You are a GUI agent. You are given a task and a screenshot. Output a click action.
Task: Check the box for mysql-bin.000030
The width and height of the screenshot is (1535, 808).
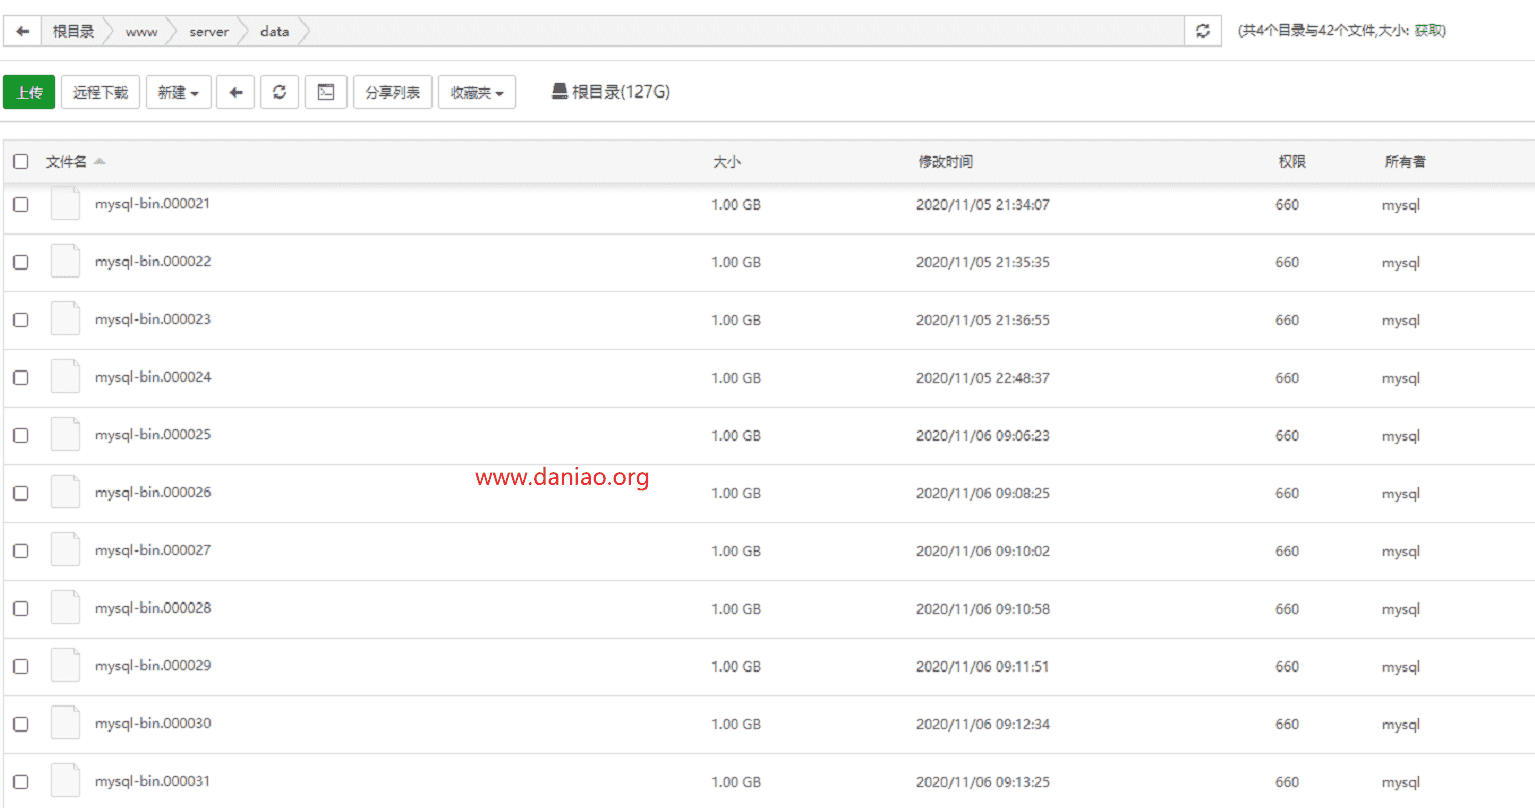coord(21,724)
